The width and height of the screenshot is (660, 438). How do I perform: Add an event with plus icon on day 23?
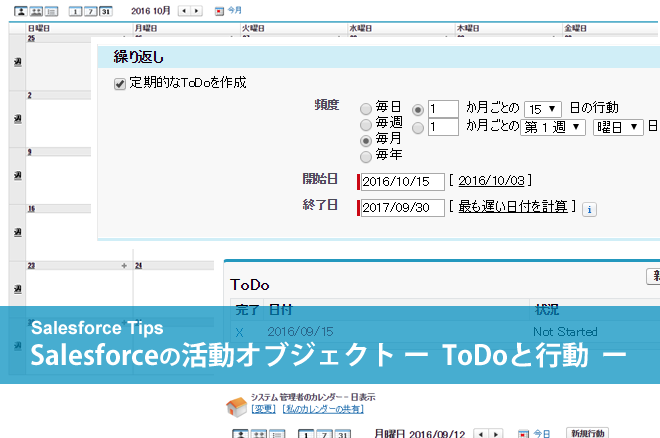coord(124,265)
